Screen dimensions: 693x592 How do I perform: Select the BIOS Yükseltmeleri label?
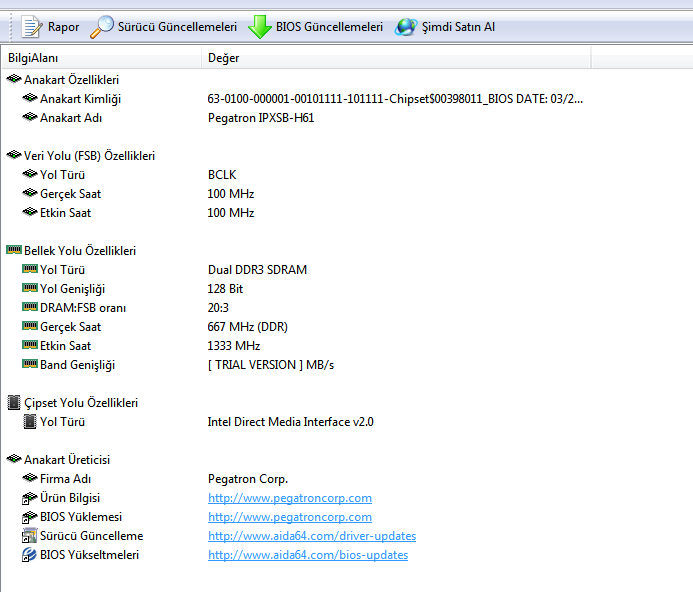pos(90,555)
